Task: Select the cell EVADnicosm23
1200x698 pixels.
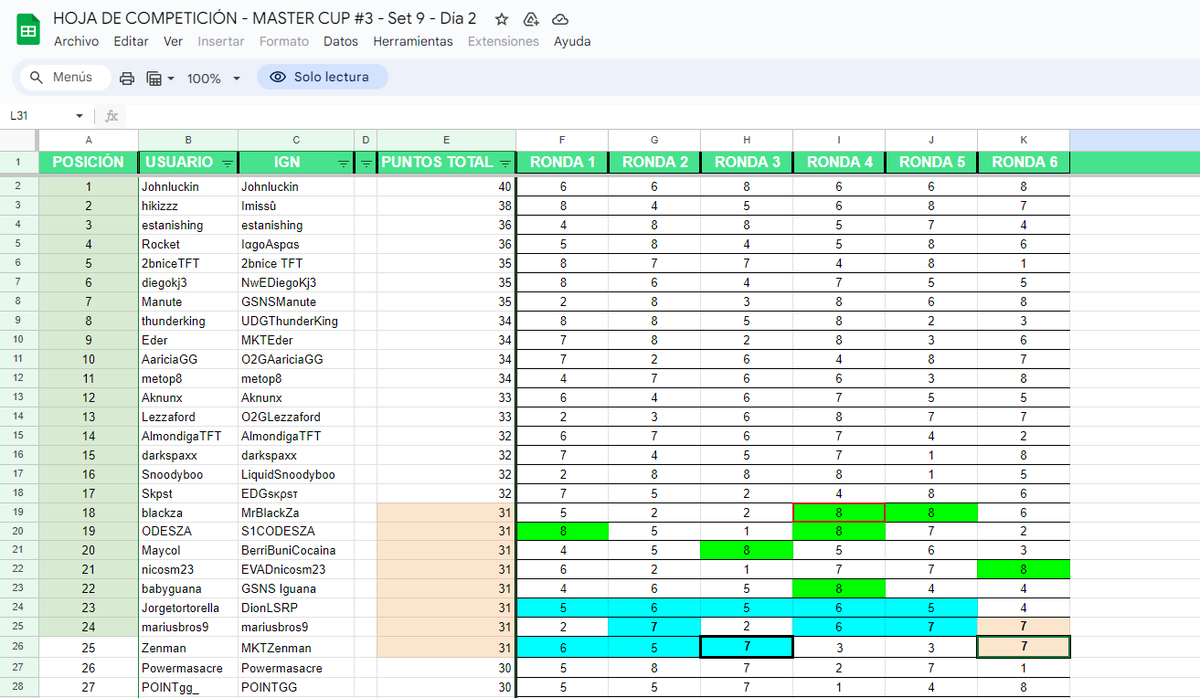Action: point(296,570)
